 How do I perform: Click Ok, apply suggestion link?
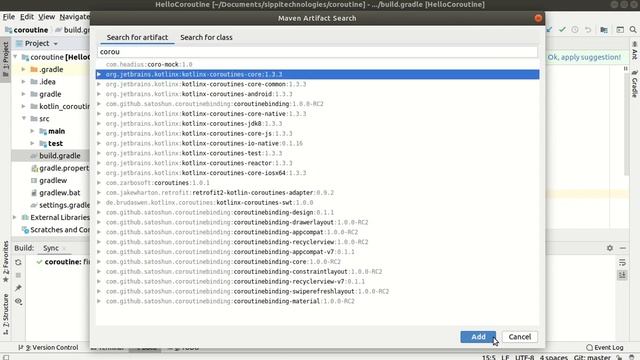point(584,57)
